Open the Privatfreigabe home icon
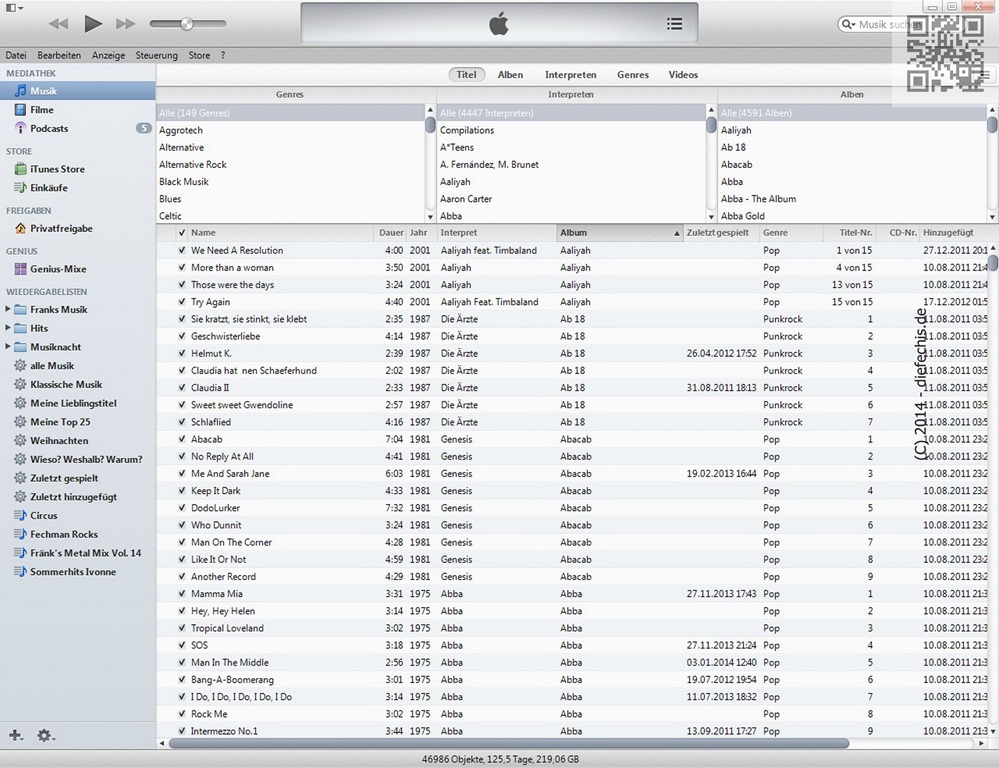Image resolution: width=999 pixels, height=768 pixels. (x=20, y=228)
